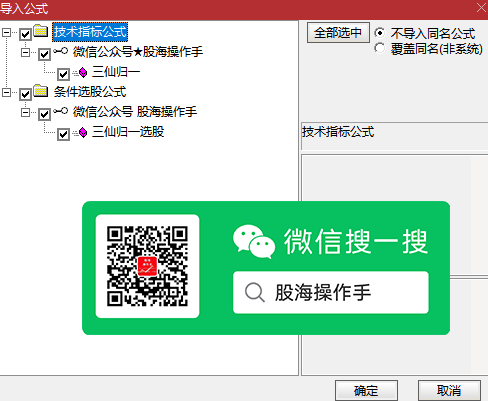Viewport: 488px width, 401px height.
Task: Choose the 不导入同名公式 radio option
Action: pos(379,33)
